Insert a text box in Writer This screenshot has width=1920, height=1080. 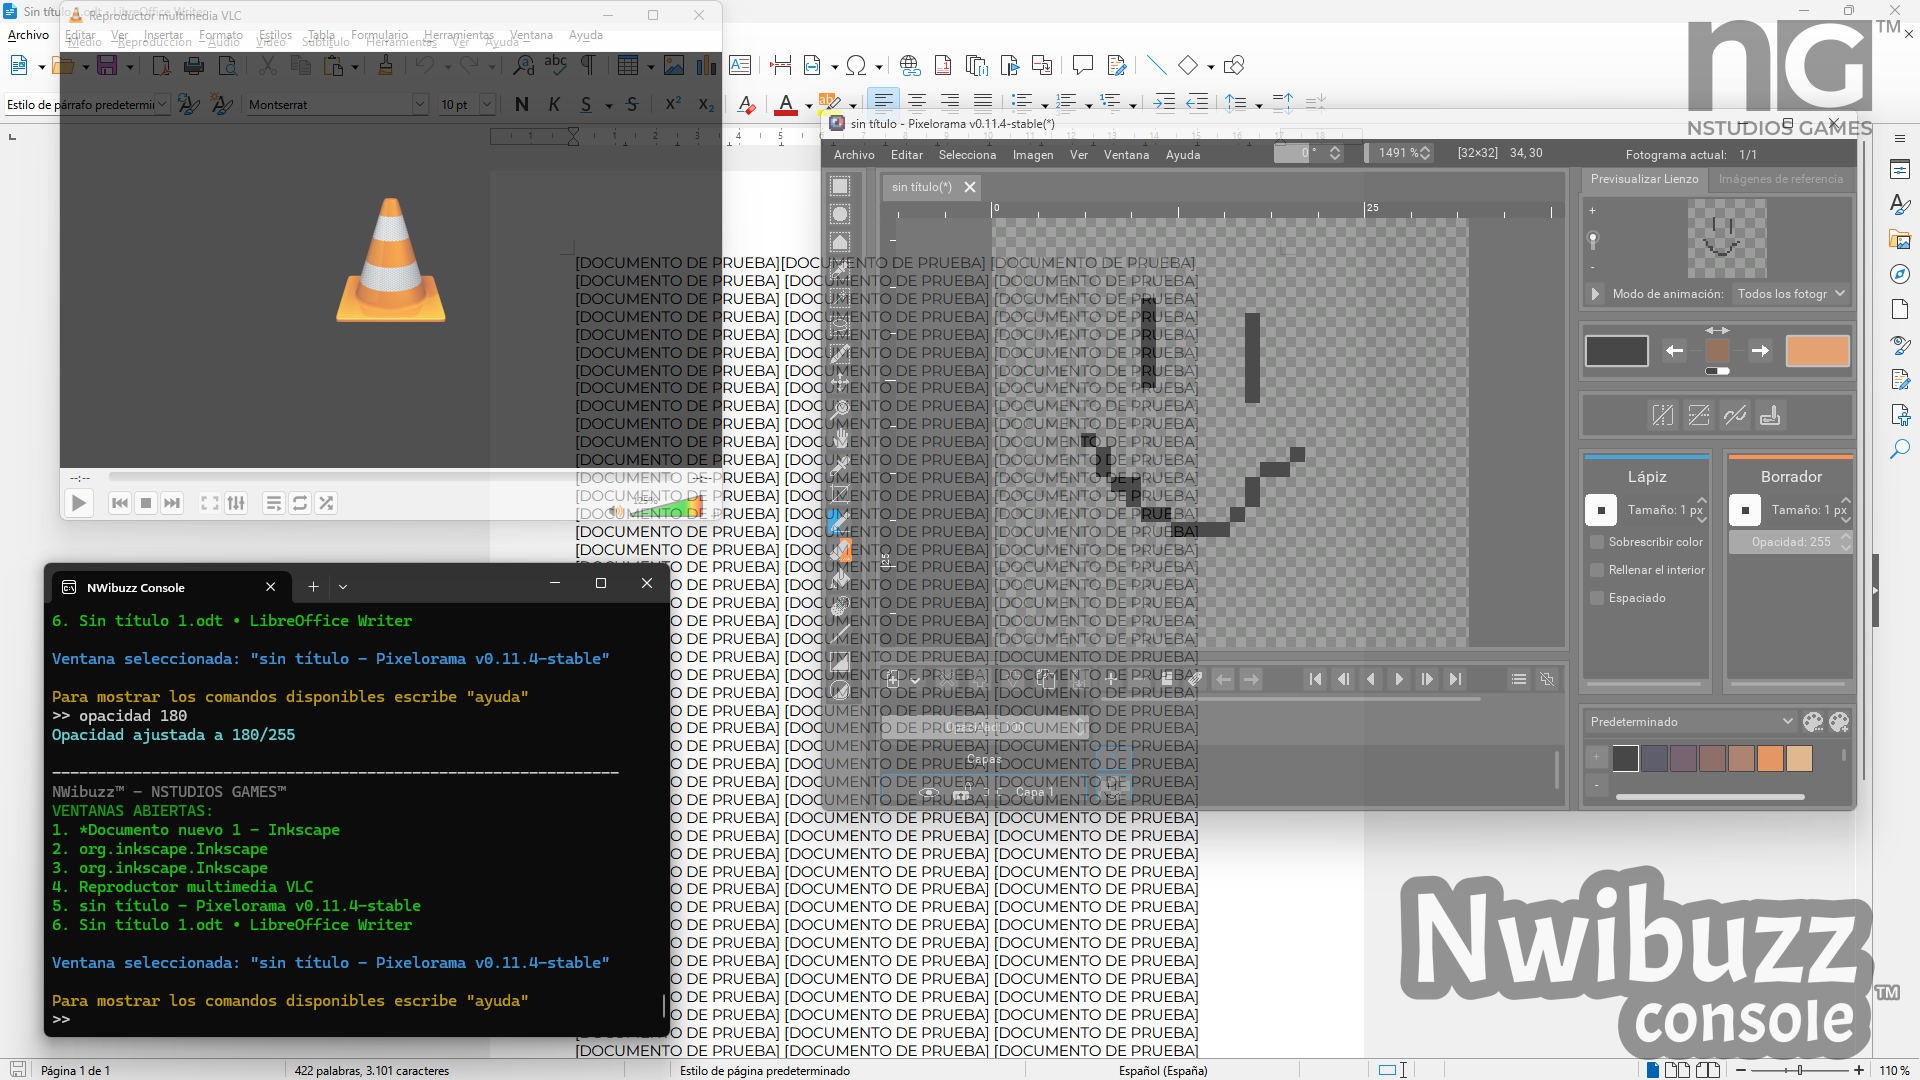pos(740,66)
